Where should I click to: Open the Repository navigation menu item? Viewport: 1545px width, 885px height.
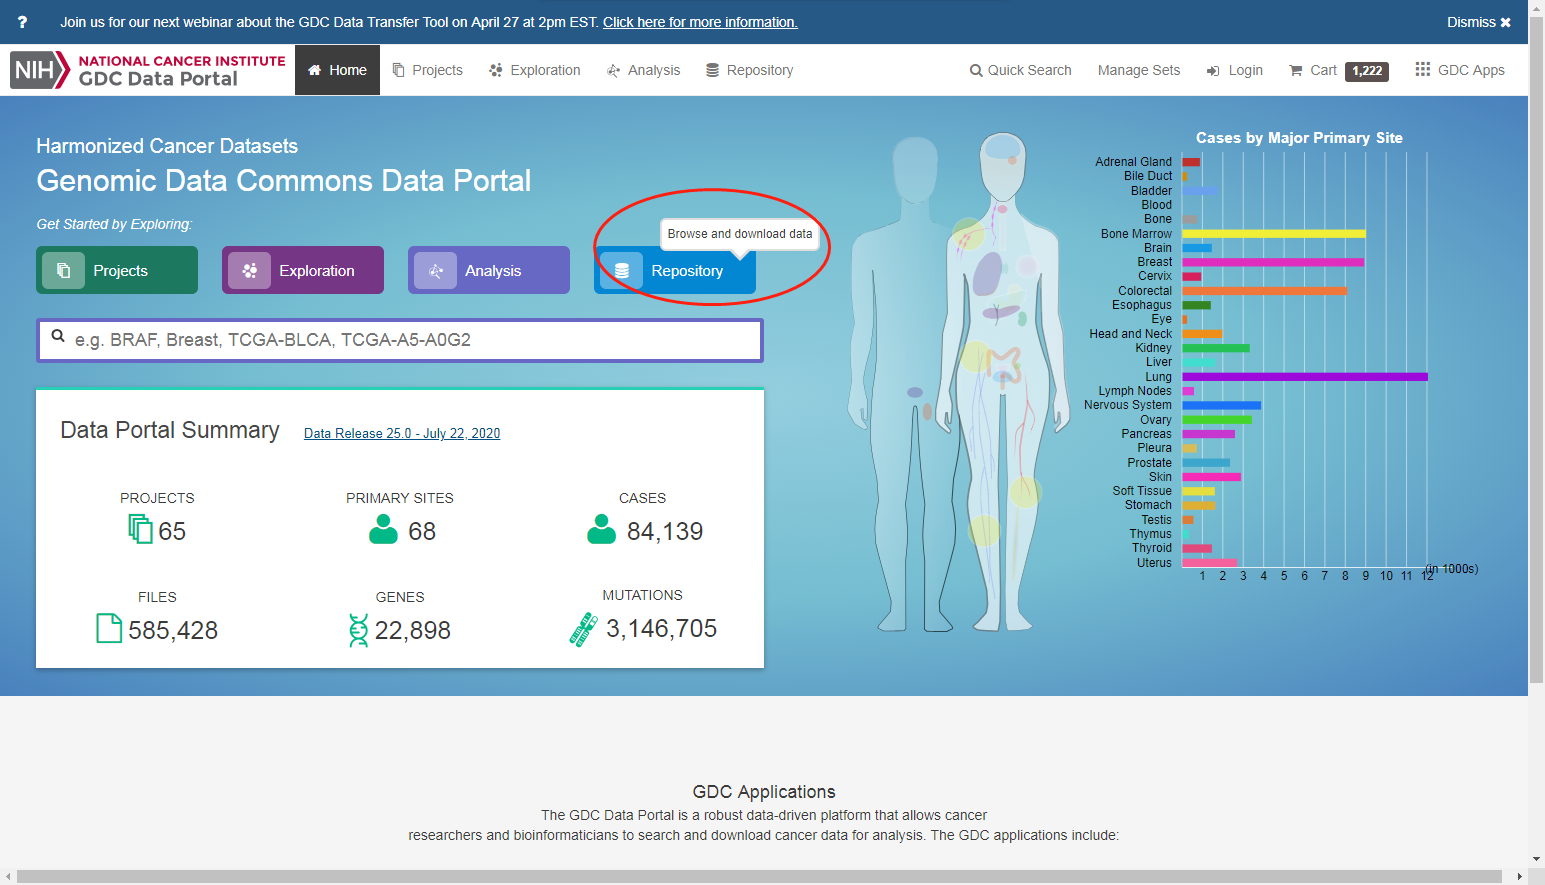[x=749, y=70]
